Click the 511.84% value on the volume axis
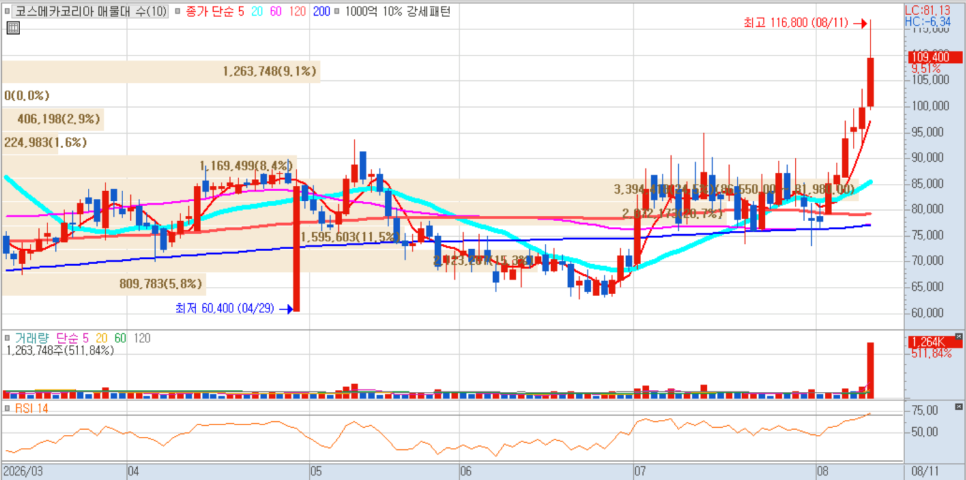The height and width of the screenshot is (480, 966). 933,353
